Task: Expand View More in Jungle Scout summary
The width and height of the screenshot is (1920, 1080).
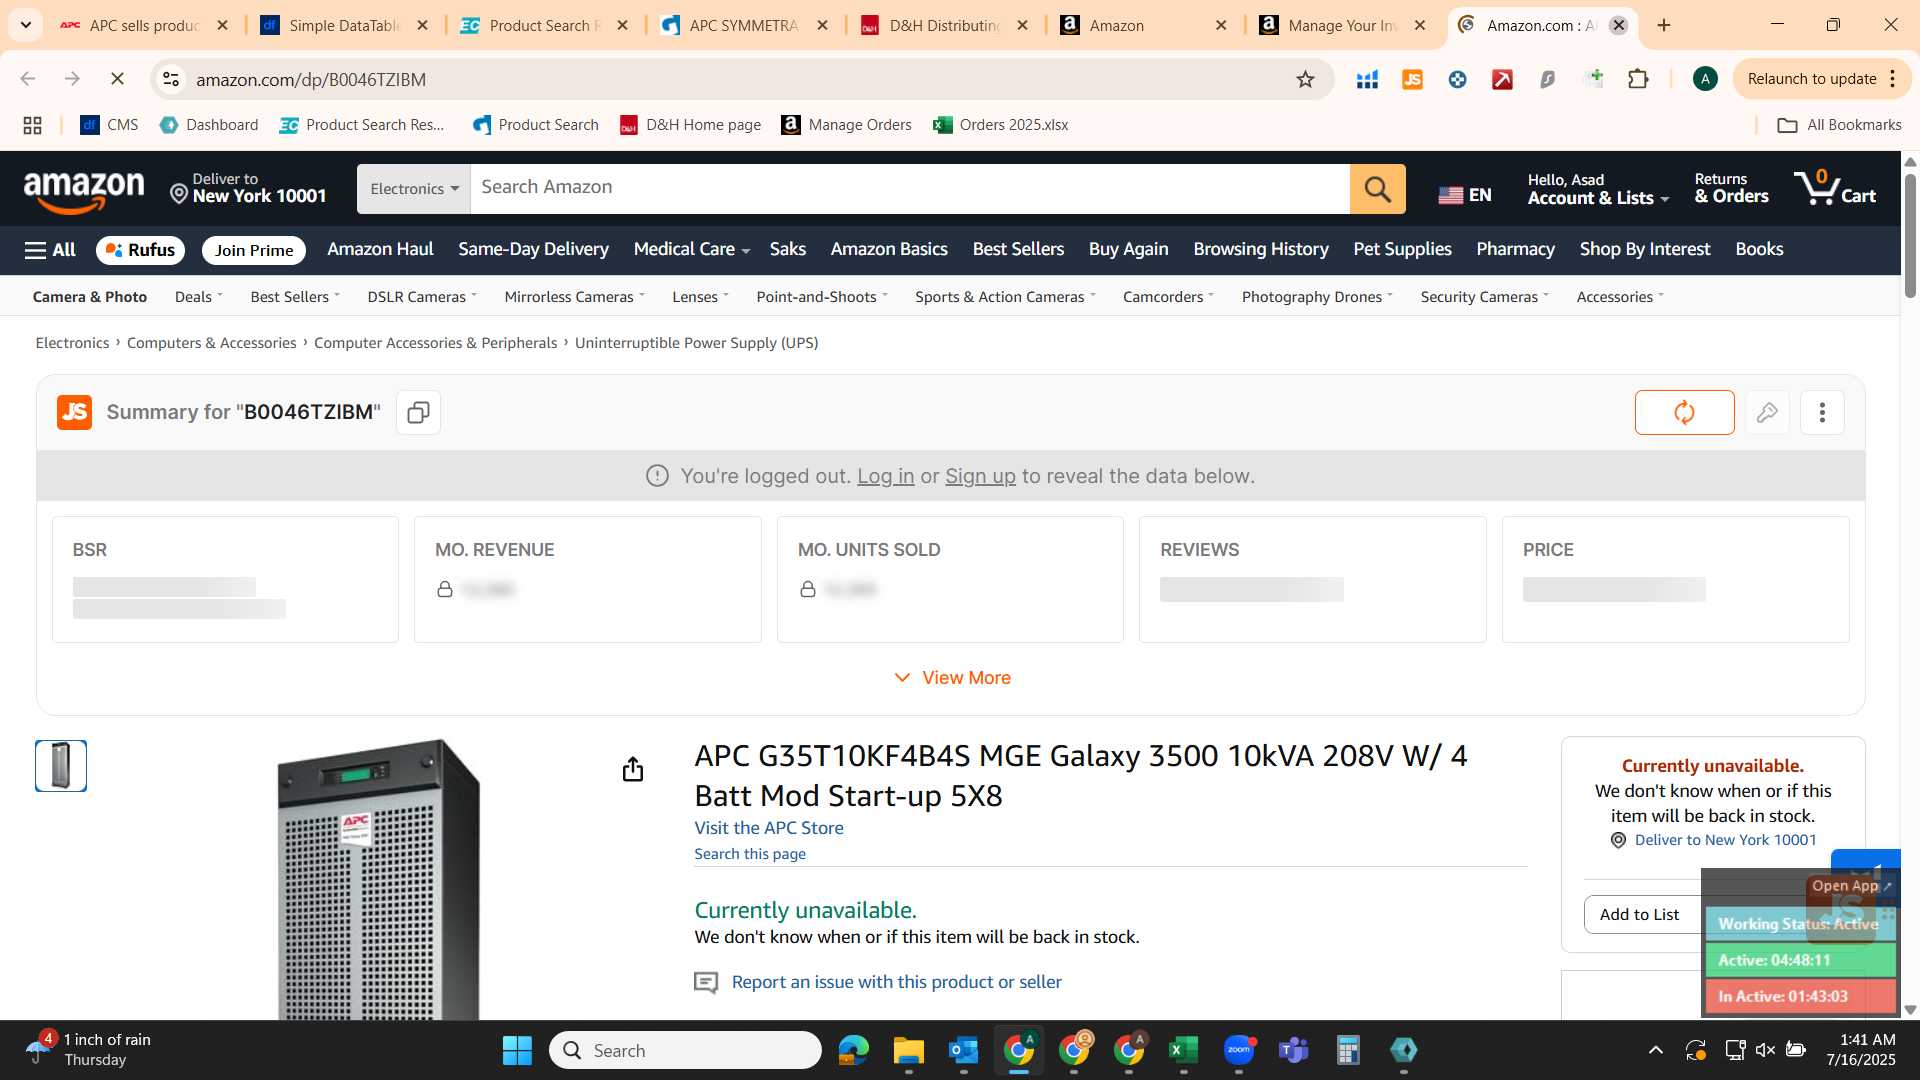Action: point(951,678)
